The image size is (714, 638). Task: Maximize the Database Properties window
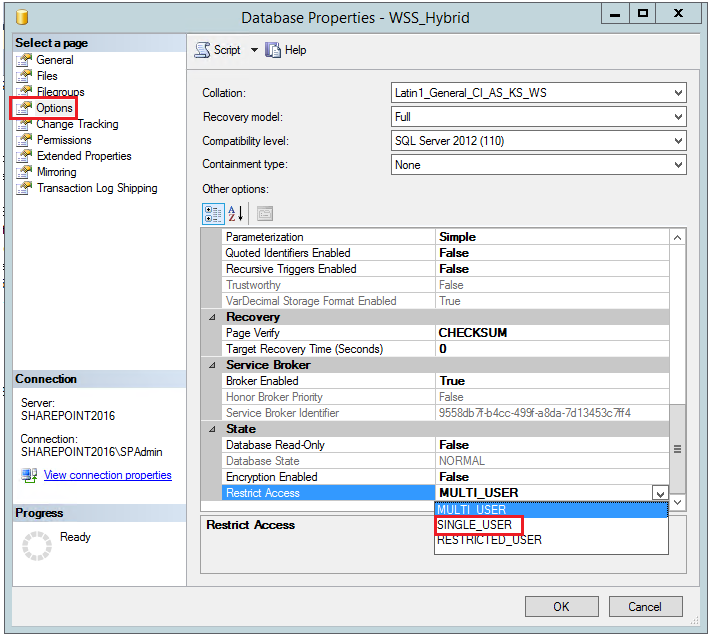[643, 14]
